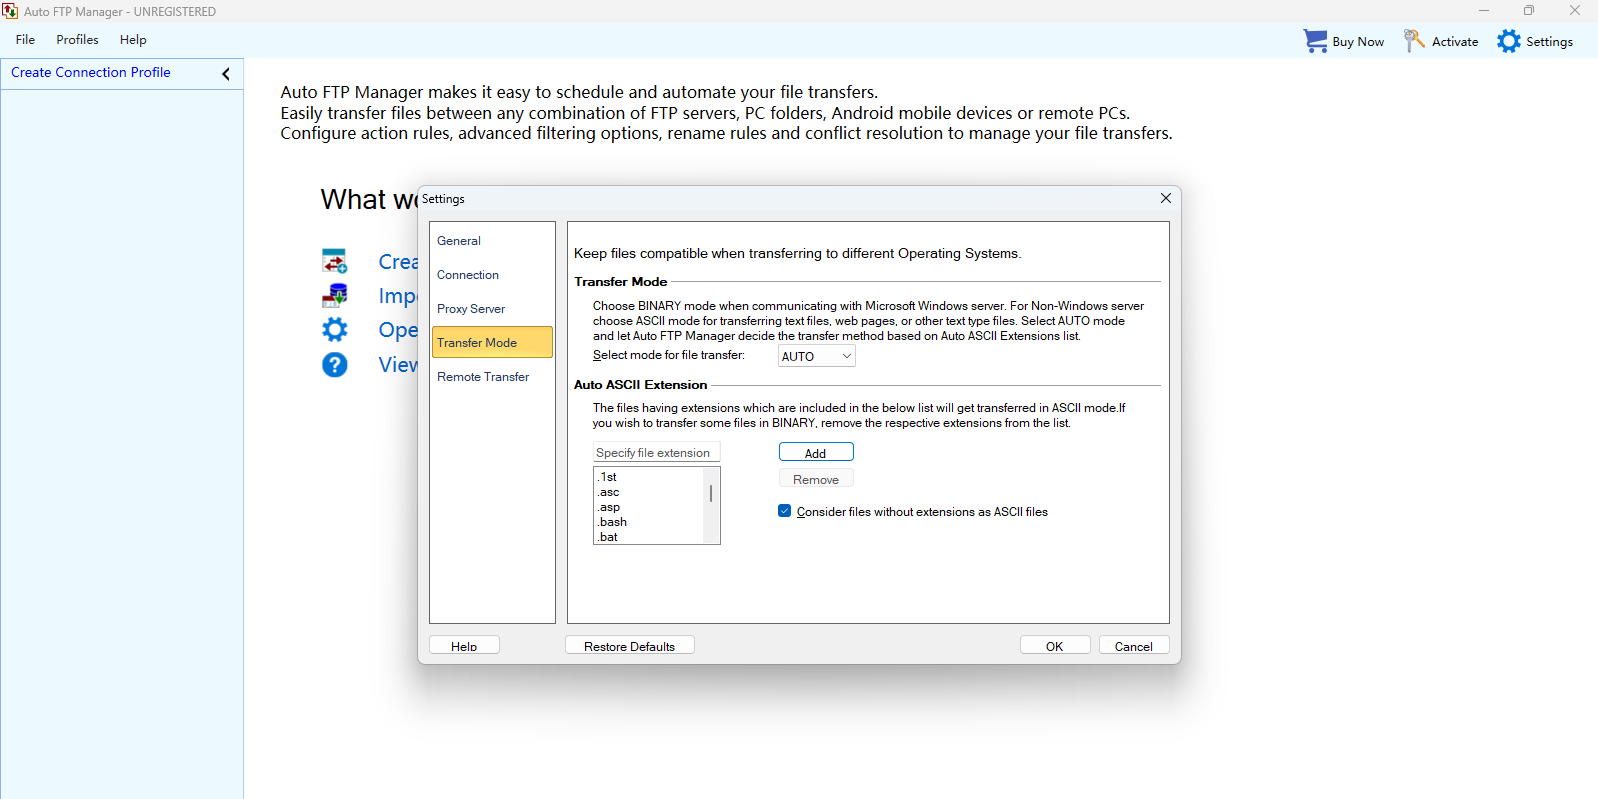Click the Remove extension button

[x=816, y=479]
